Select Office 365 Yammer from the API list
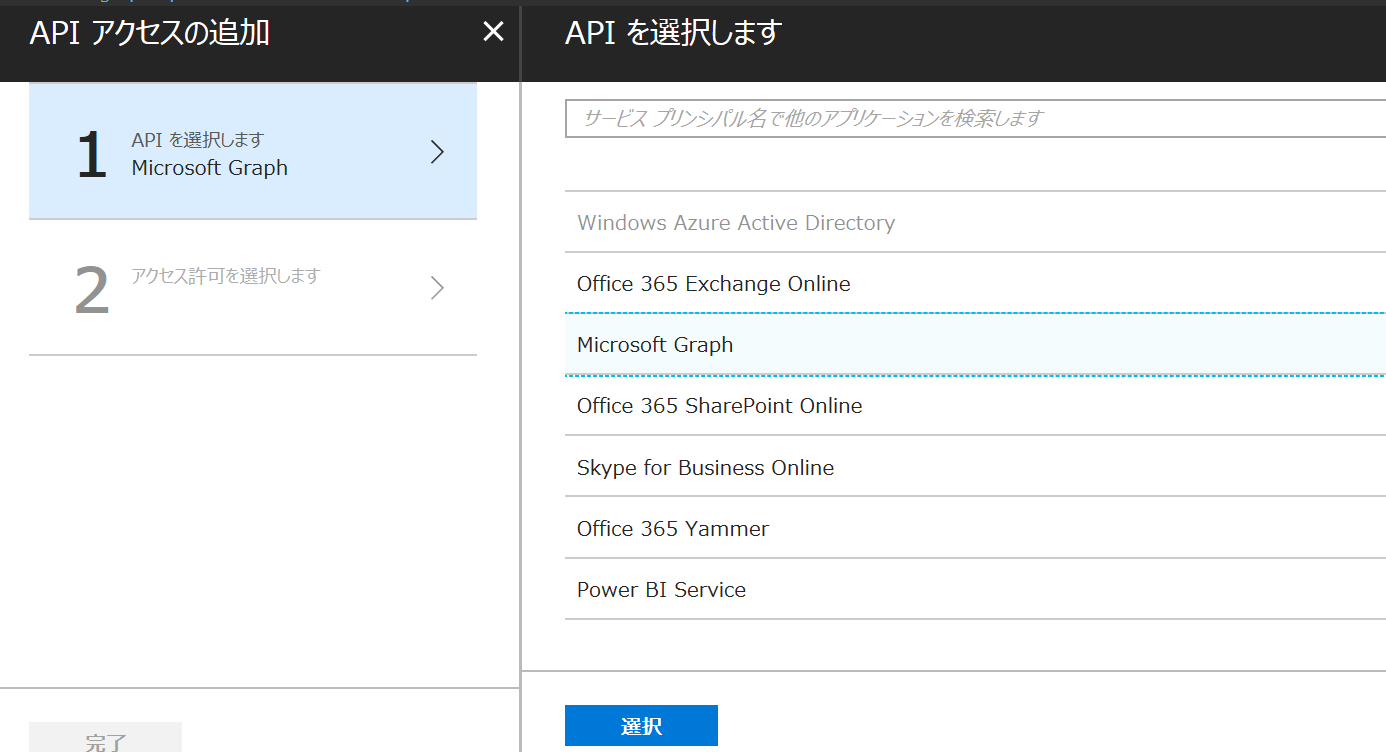 (x=670, y=528)
